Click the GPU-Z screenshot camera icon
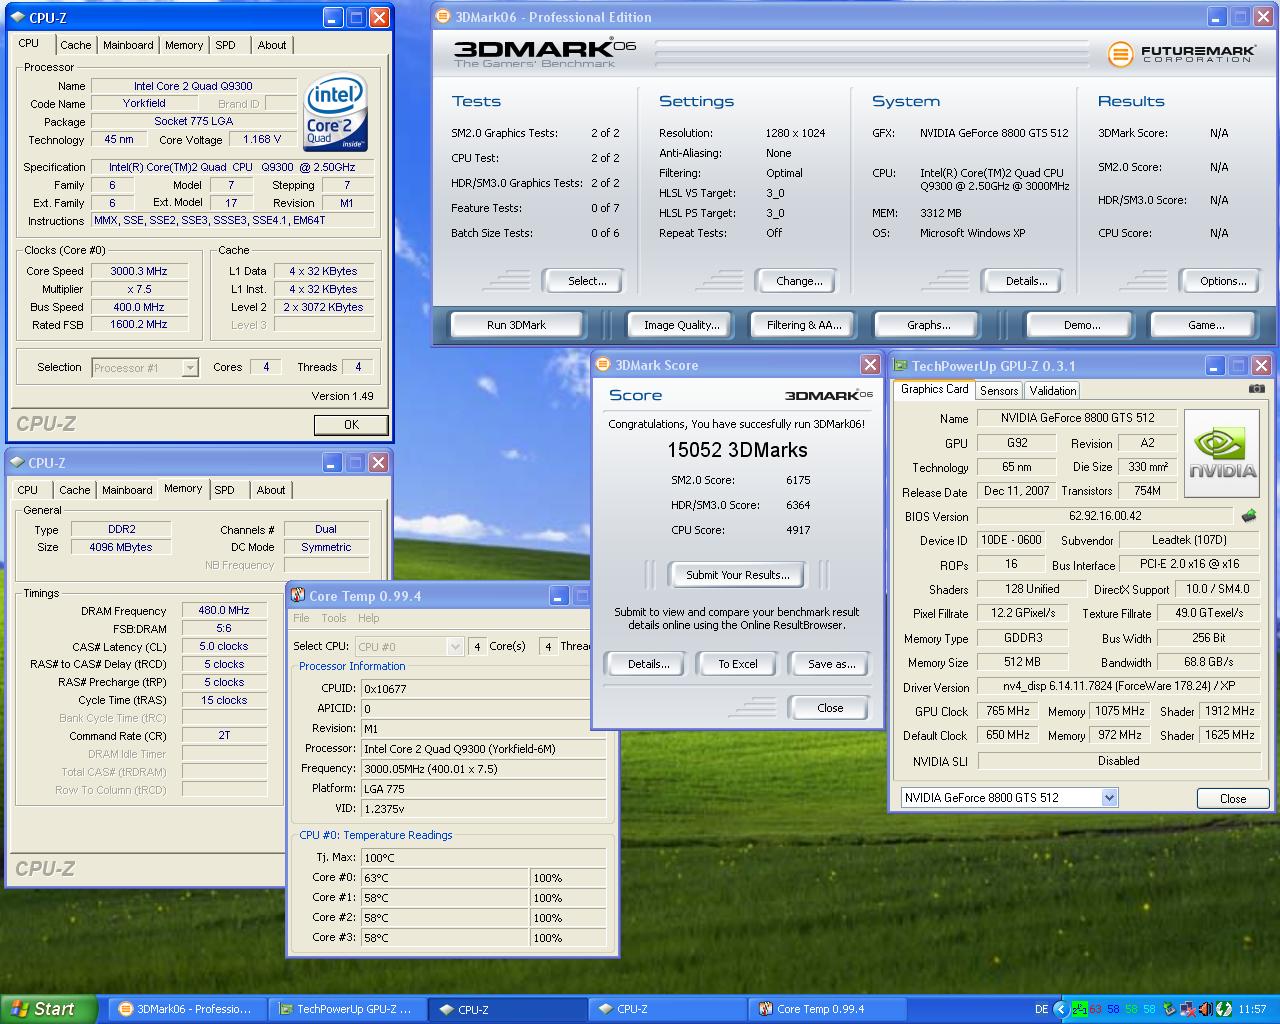The height and width of the screenshot is (1024, 1280). (1256, 389)
